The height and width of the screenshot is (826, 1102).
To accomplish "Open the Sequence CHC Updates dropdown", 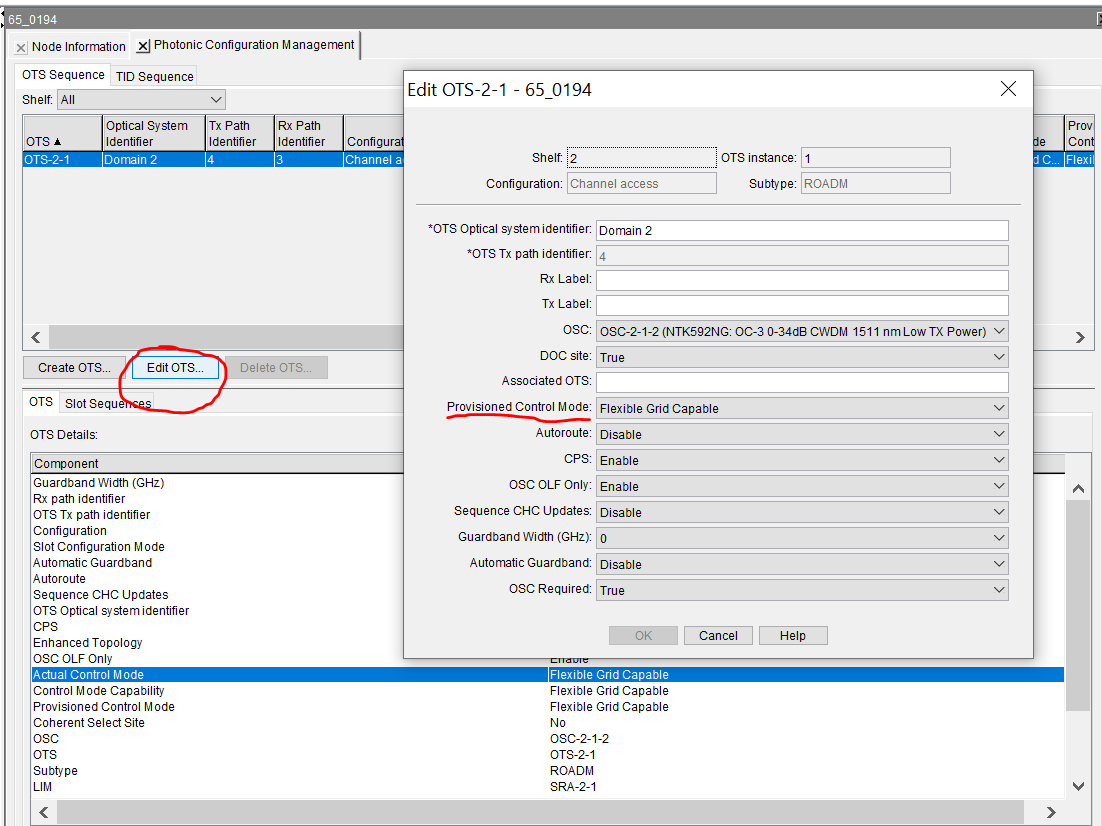I will pos(802,512).
